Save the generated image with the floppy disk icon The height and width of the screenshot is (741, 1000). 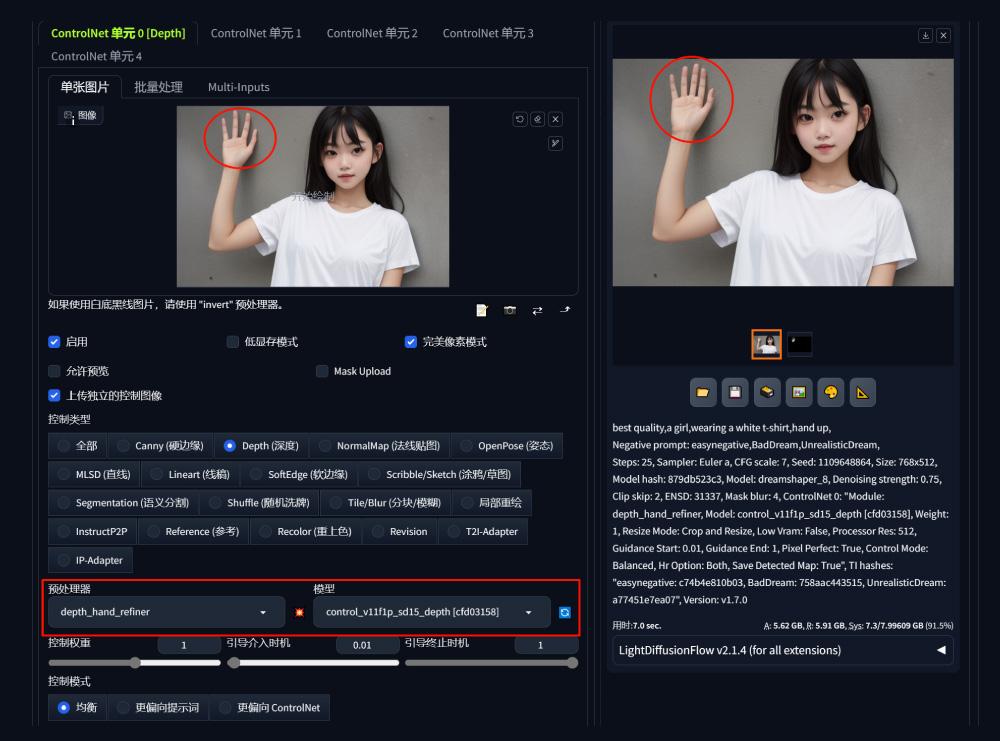click(x=735, y=392)
